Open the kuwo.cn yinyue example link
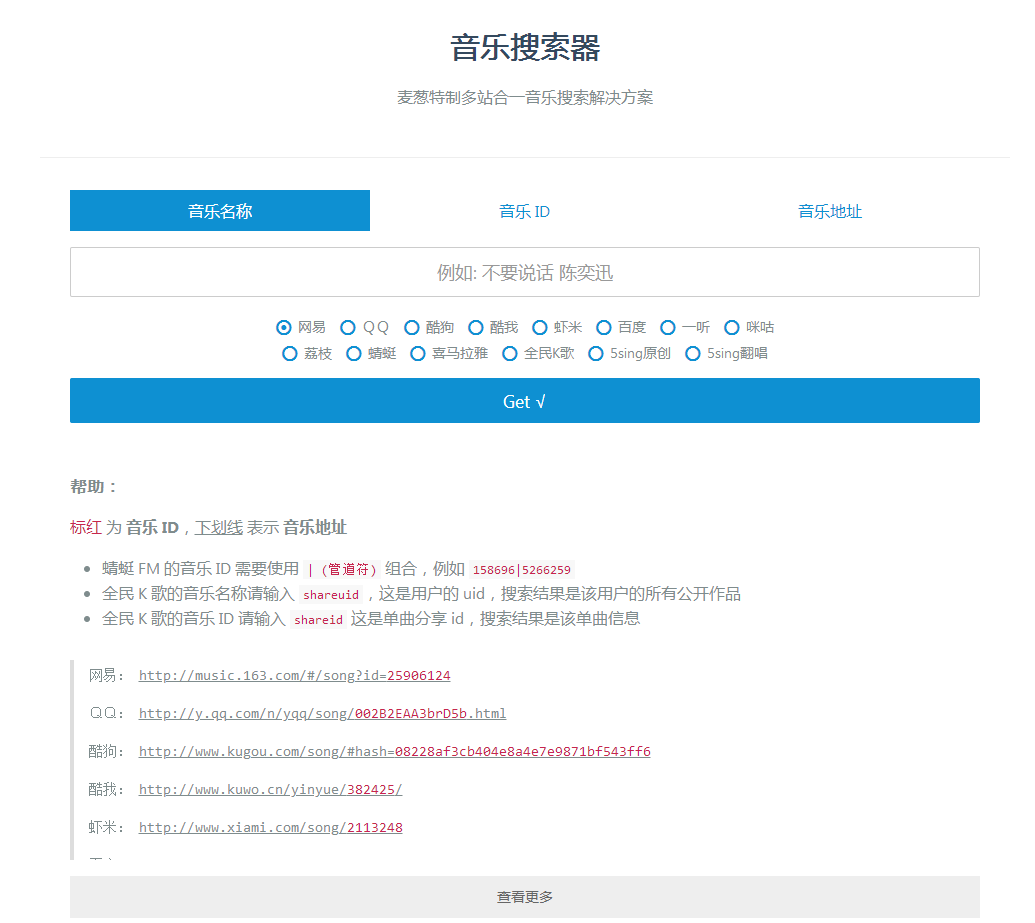 tap(271, 790)
